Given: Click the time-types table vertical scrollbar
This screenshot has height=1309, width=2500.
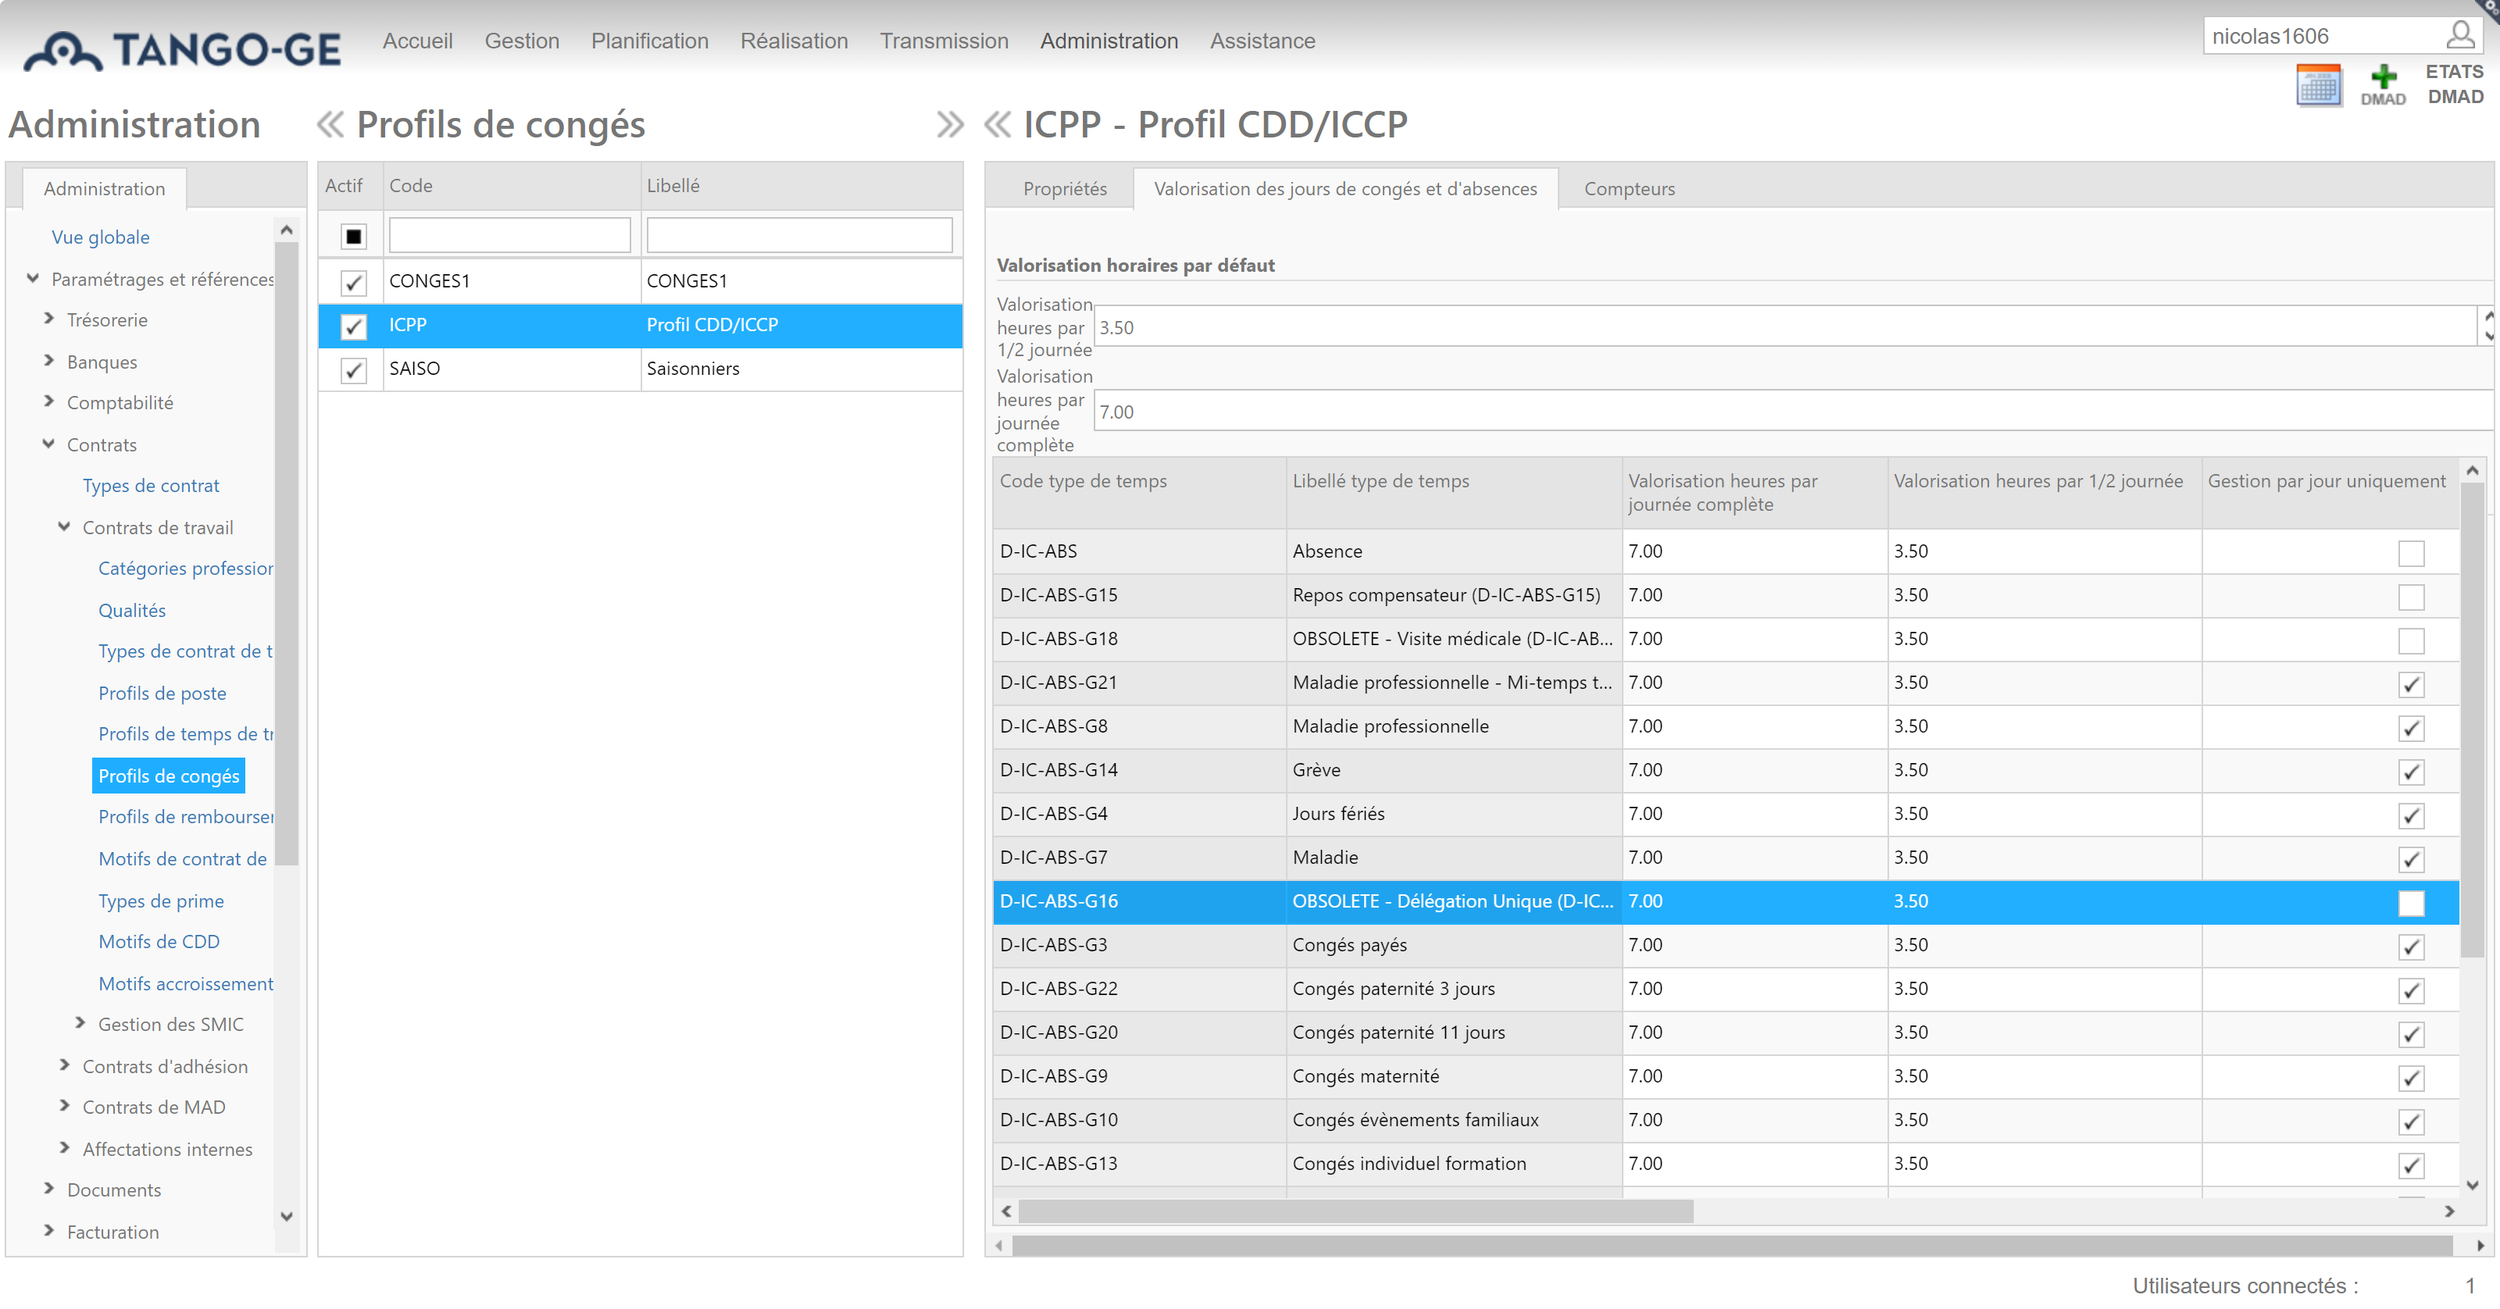Looking at the screenshot, I should coord(2472,720).
